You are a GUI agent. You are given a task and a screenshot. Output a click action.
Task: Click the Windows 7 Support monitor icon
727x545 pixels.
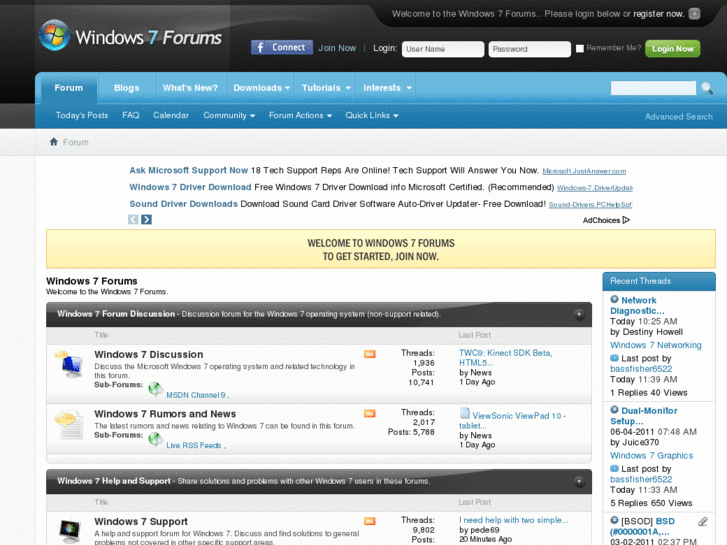click(69, 532)
